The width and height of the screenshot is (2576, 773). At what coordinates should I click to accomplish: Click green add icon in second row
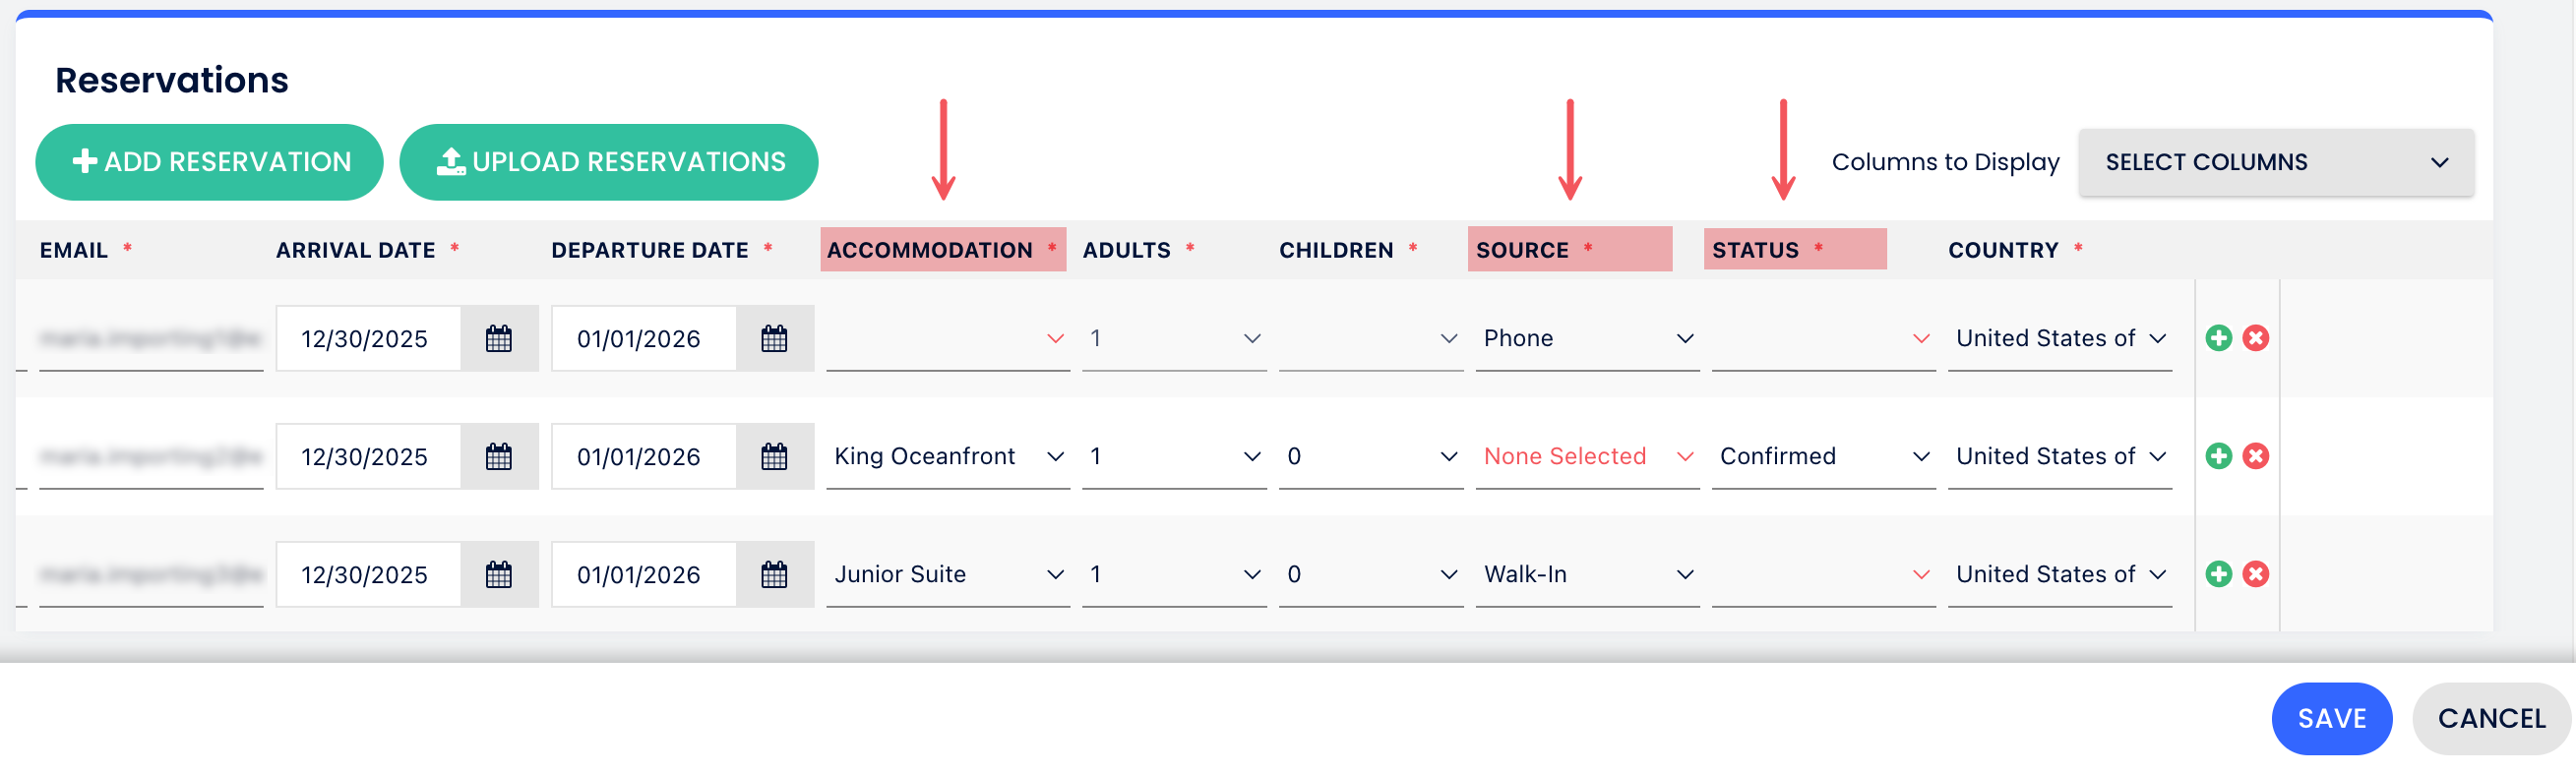2218,456
